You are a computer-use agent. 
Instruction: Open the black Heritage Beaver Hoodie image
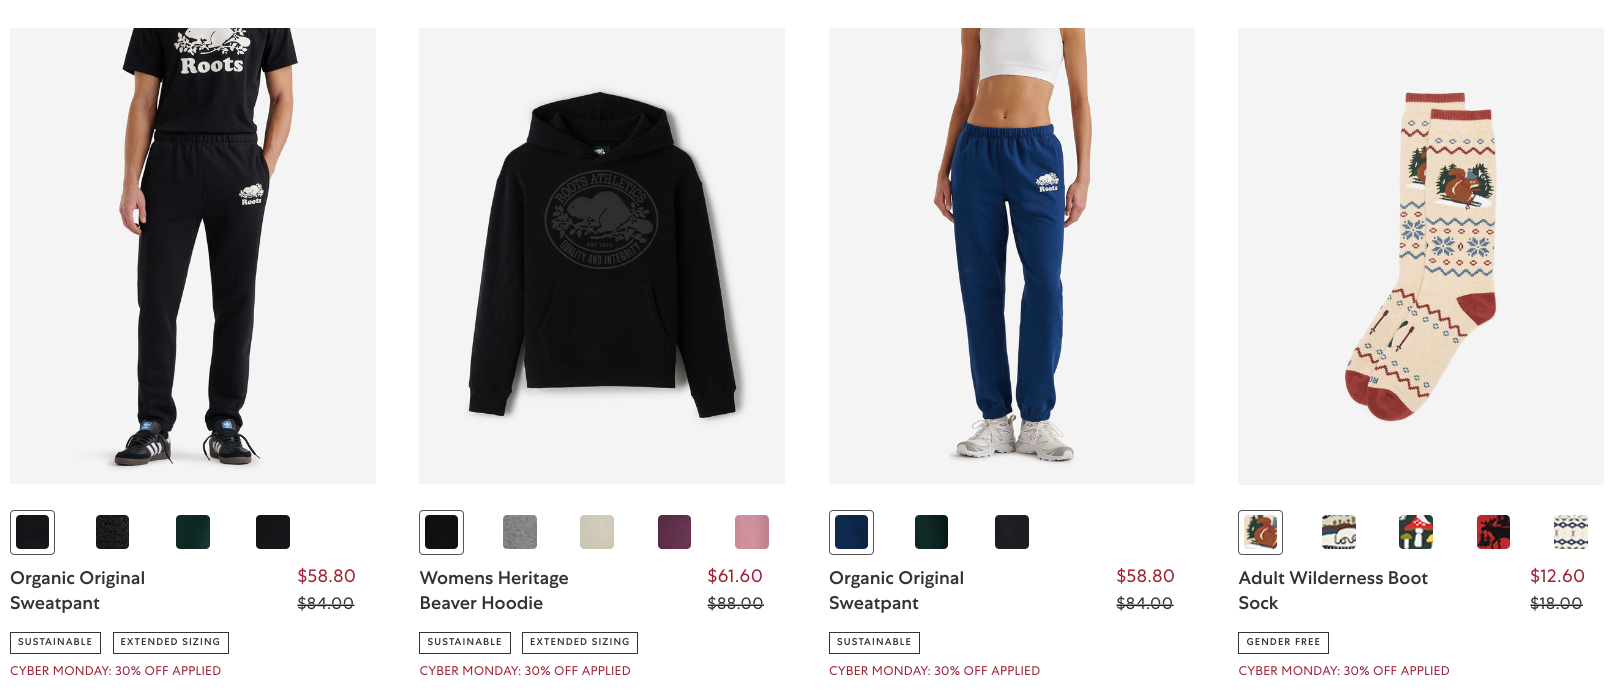click(602, 256)
